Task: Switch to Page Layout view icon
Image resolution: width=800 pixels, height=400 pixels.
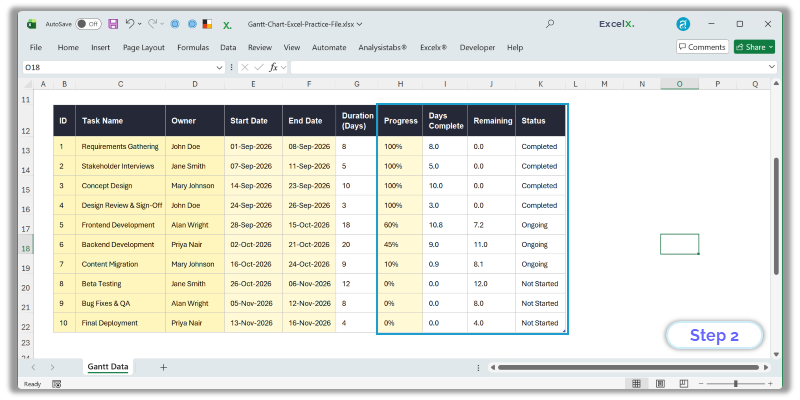Action: click(x=660, y=384)
